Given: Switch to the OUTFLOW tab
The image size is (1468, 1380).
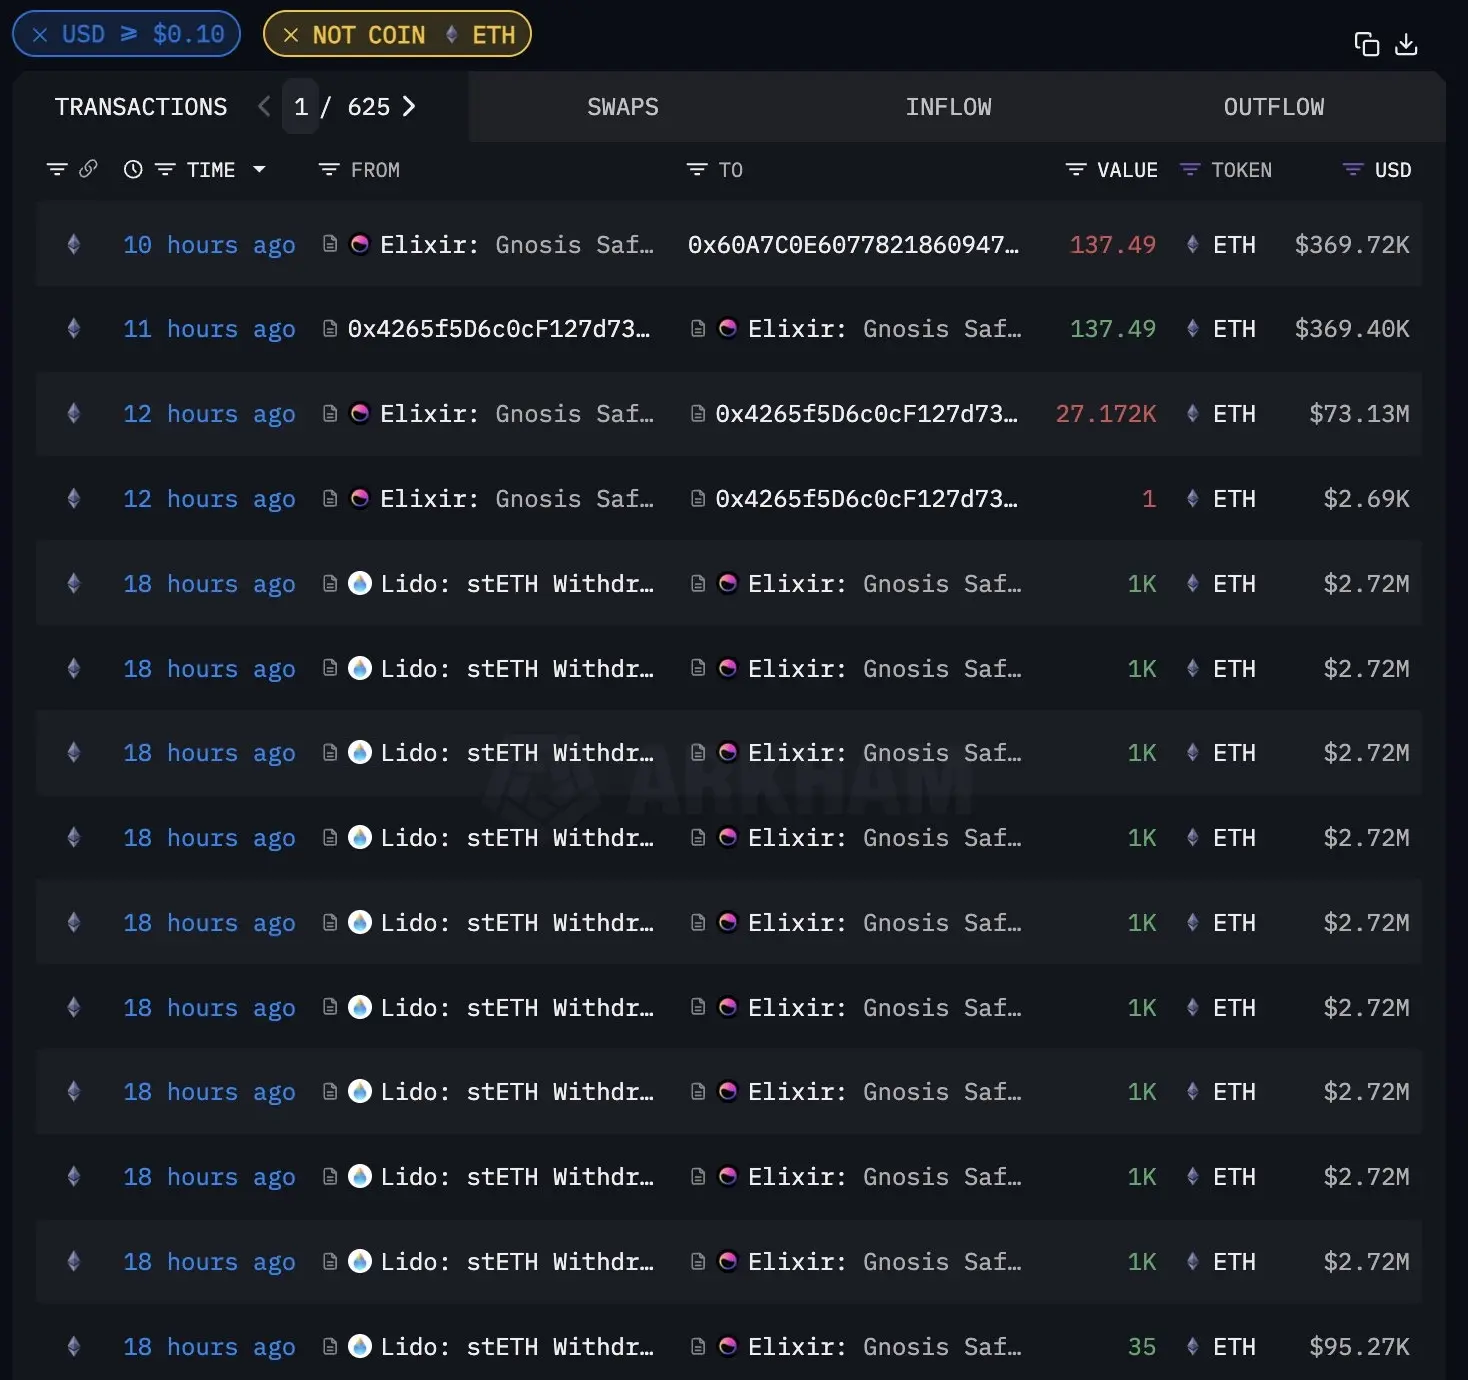Looking at the screenshot, I should [1273, 107].
